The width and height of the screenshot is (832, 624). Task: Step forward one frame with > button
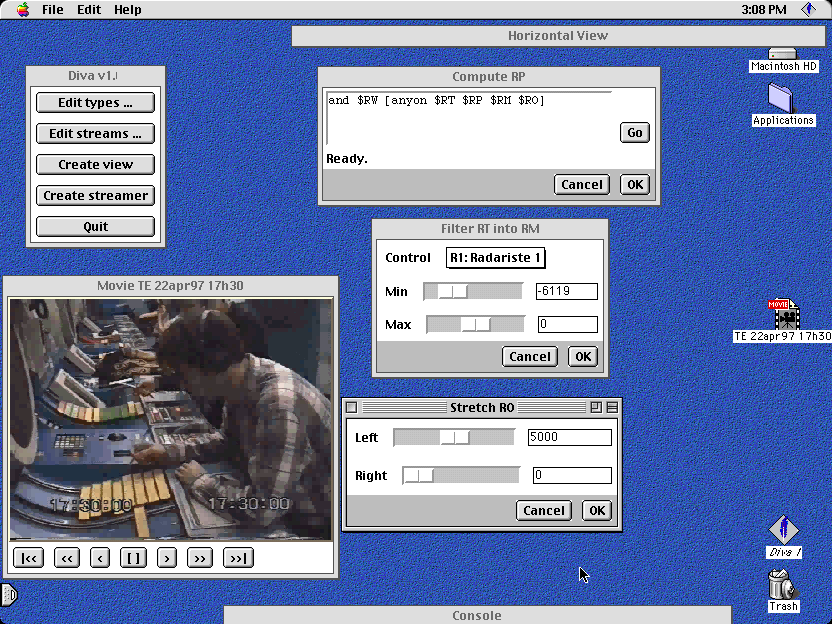click(x=167, y=558)
